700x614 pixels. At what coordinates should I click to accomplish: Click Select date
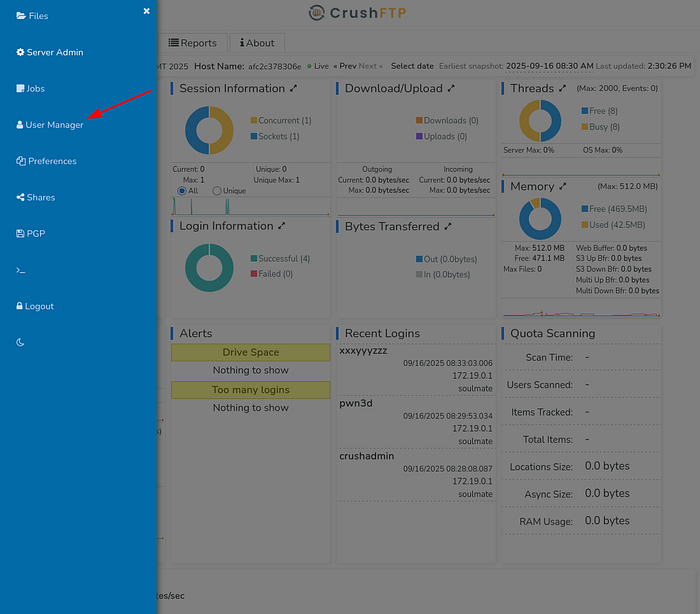coord(412,66)
